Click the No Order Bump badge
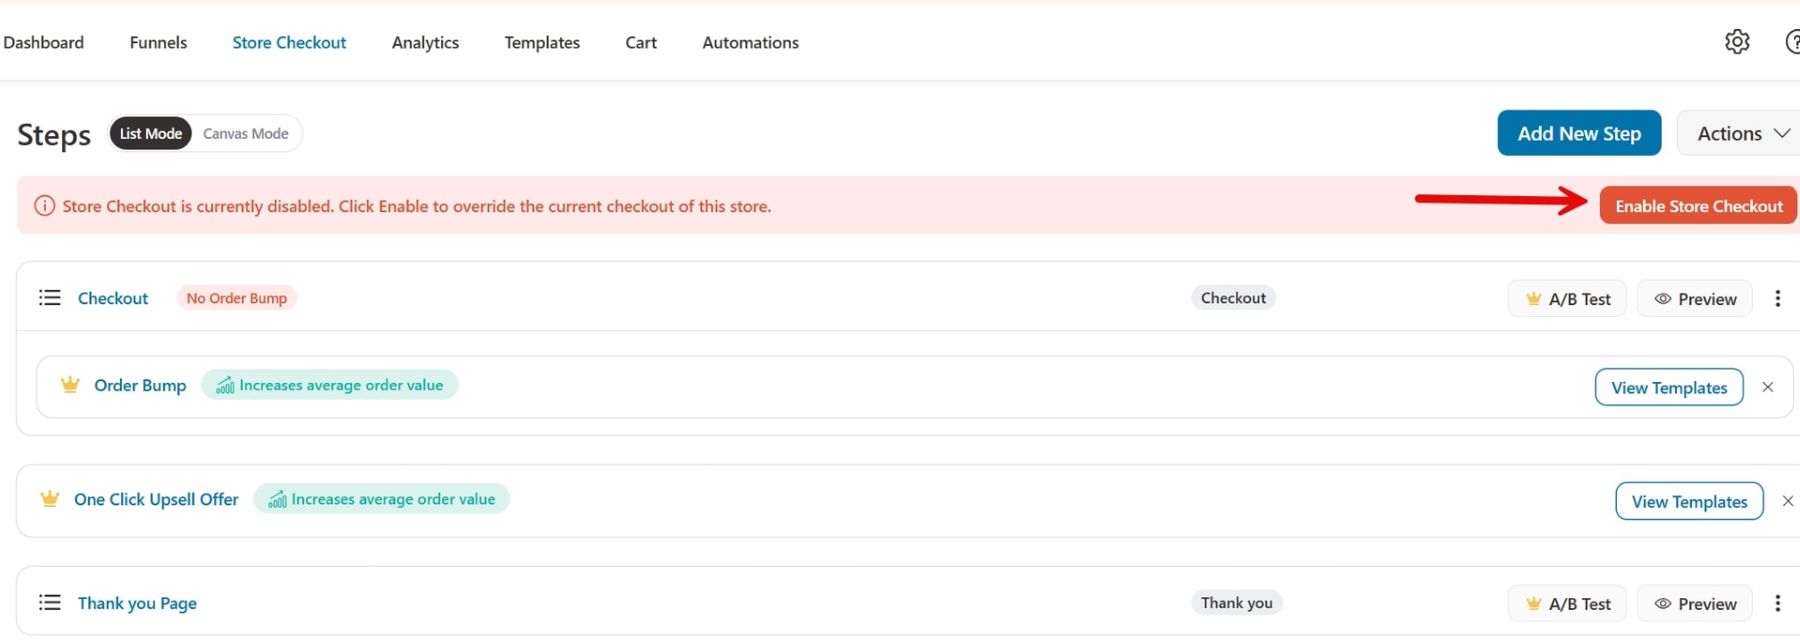Viewport: 1800px width, 643px height. tap(236, 298)
